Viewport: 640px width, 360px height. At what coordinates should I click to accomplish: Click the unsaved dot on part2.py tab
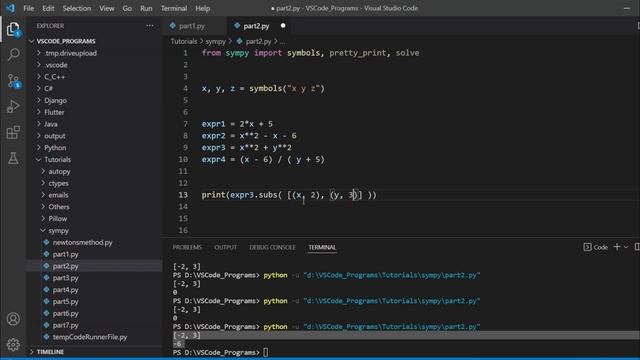click(283, 26)
